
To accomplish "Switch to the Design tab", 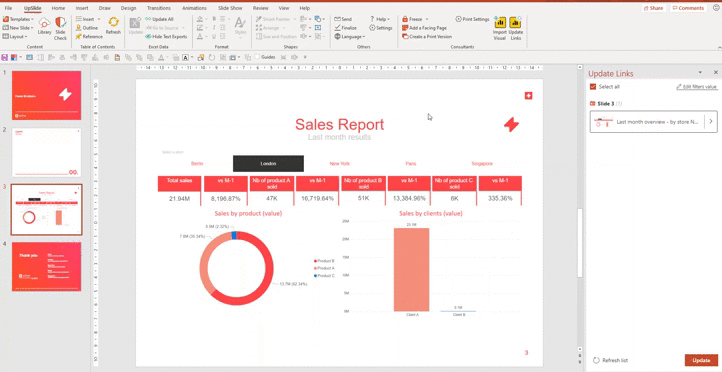I will pos(128,8).
